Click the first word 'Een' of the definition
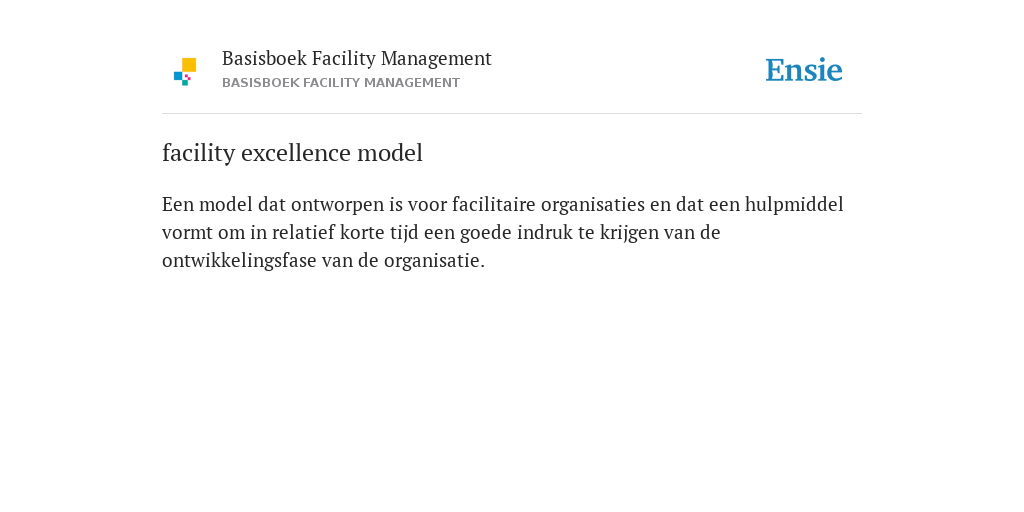The height and width of the screenshot is (512, 1024). 178,204
